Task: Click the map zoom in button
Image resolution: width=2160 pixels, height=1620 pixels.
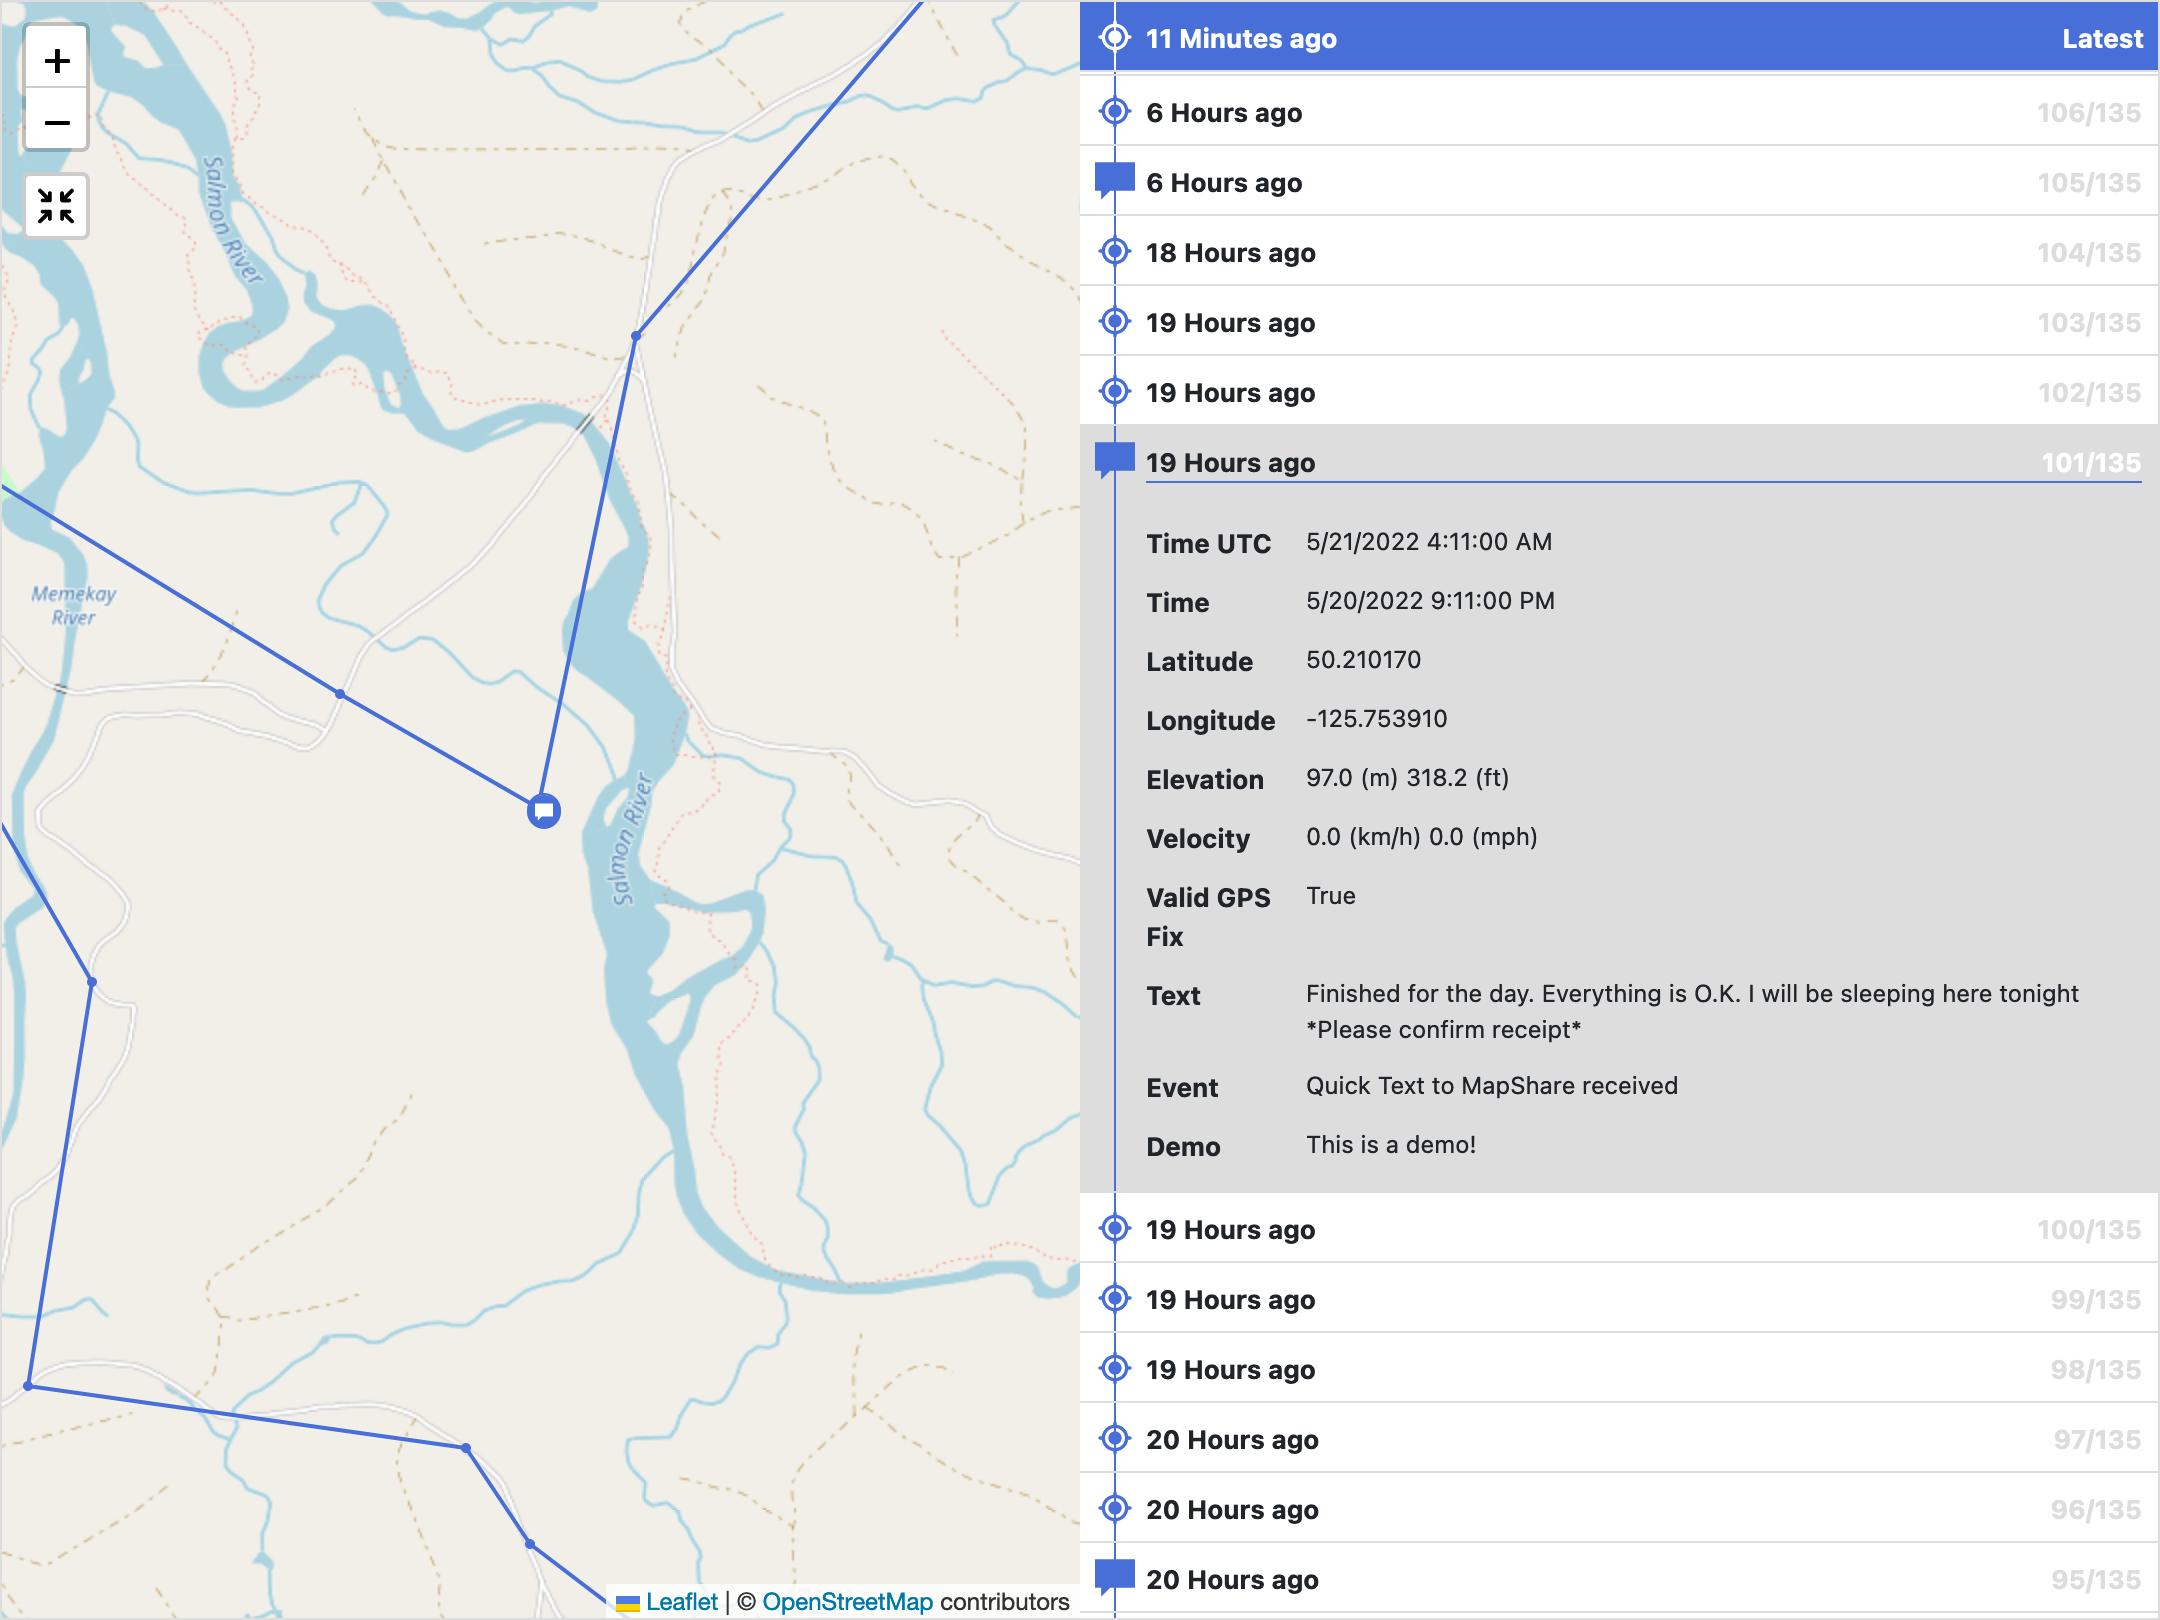Action: 57,61
